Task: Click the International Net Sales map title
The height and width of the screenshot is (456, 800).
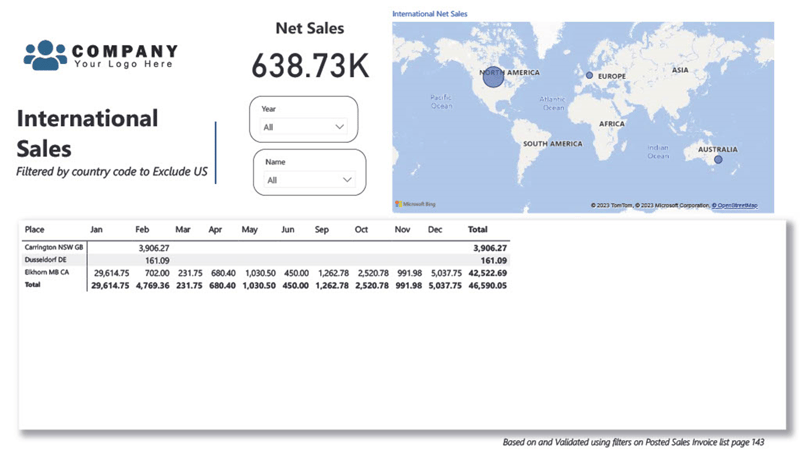Action: pos(431,15)
